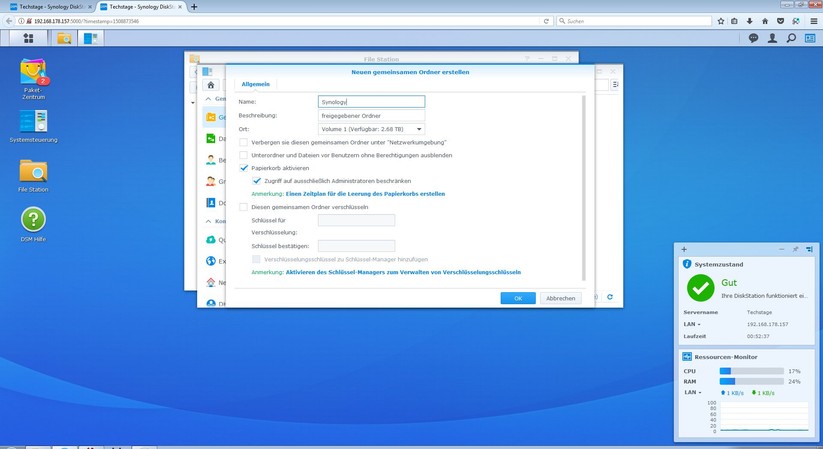The height and width of the screenshot is (449, 823).
Task: Open the Paket-Zentrum desktop icon
Action: 34,73
